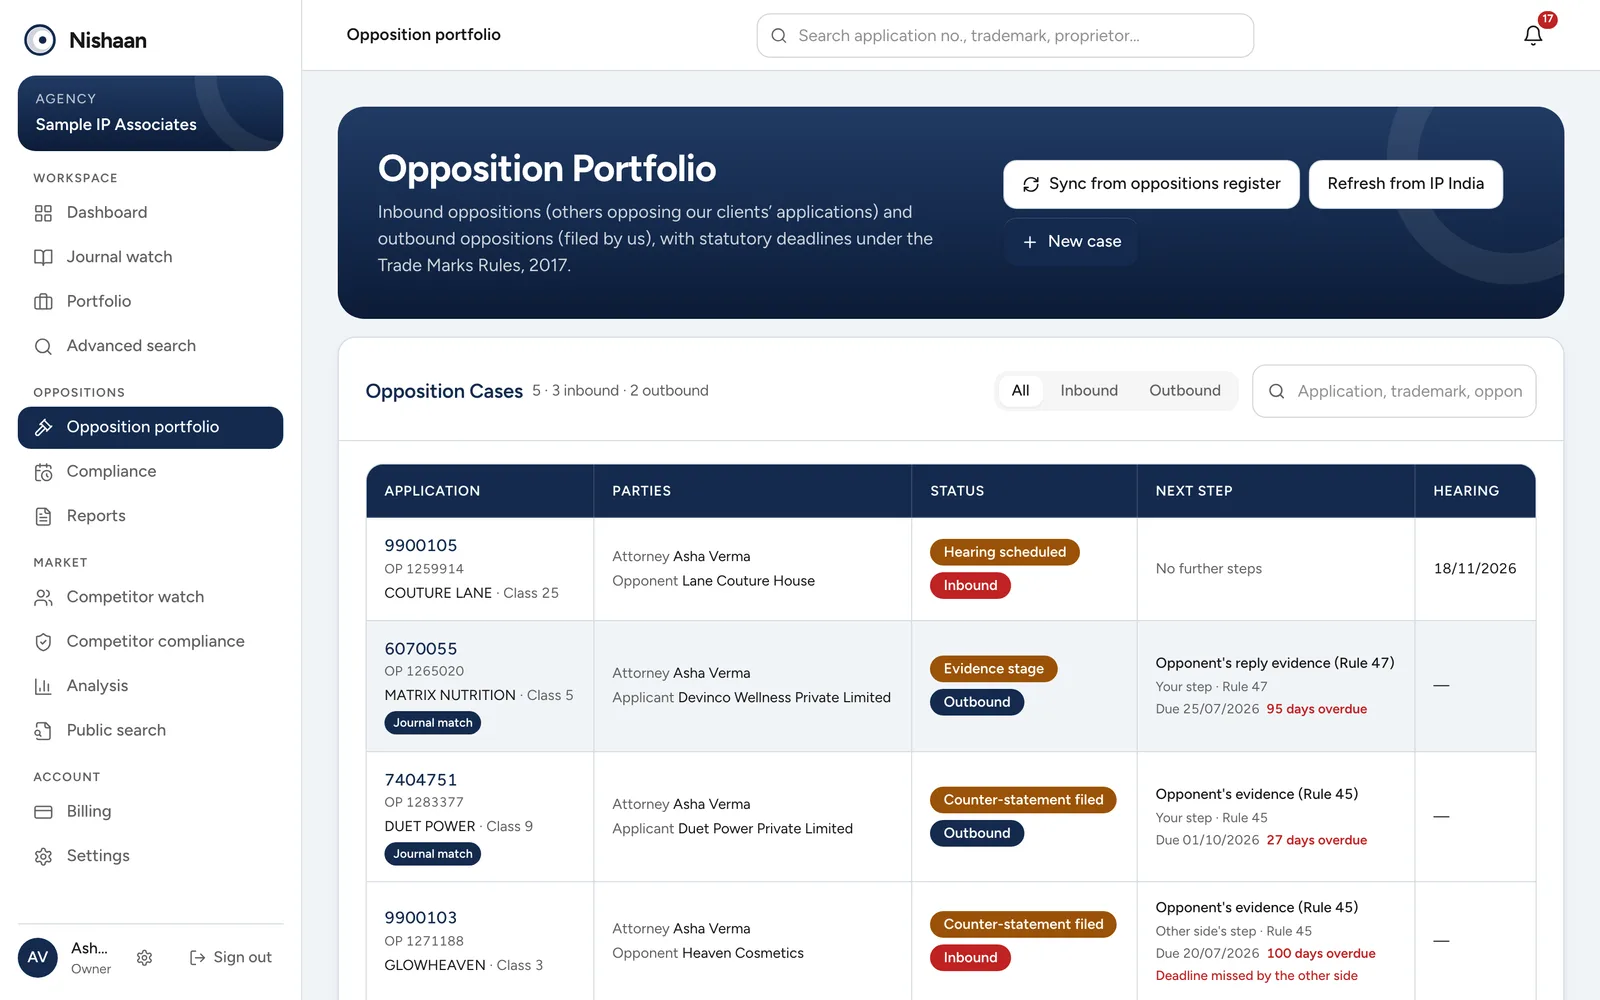Click the Opposition portfolio gavel icon
Screen dimensions: 1600x1000
click(x=43, y=427)
